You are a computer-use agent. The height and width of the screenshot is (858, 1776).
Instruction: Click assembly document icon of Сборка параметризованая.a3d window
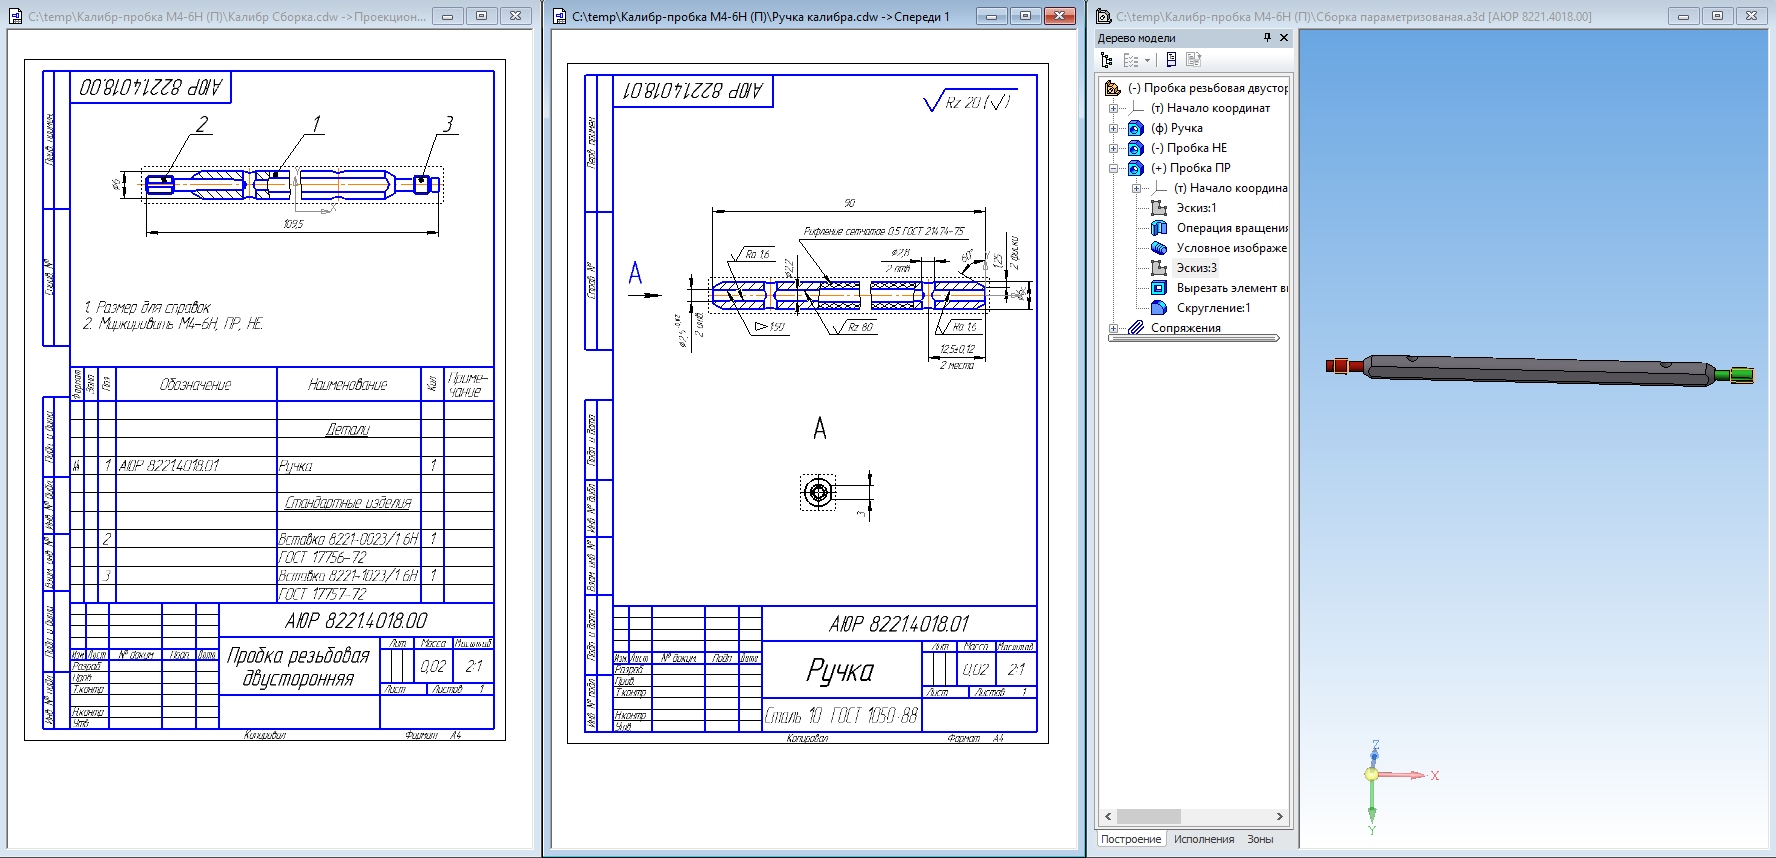tap(1103, 16)
